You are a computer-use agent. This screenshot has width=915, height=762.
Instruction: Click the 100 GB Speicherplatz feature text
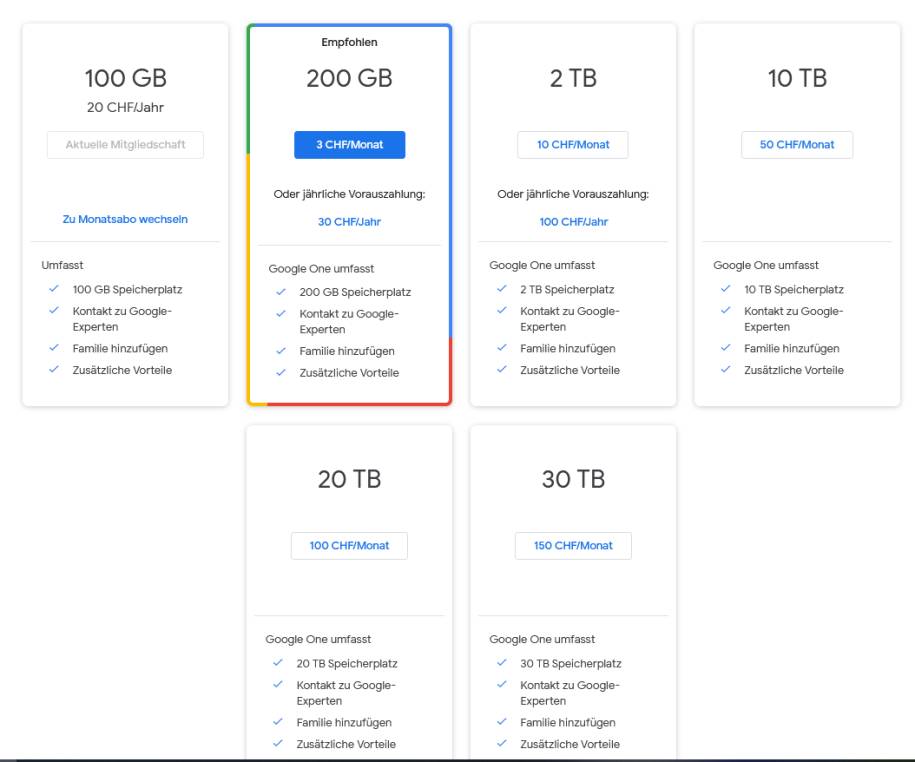[127, 289]
